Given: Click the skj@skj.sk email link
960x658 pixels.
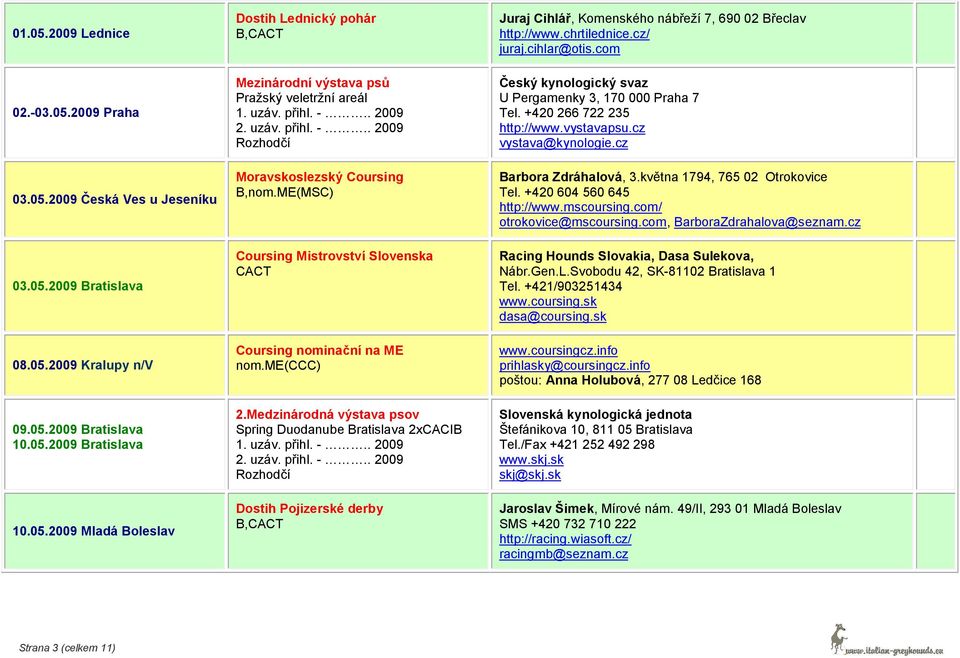Looking at the screenshot, I should click(530, 475).
